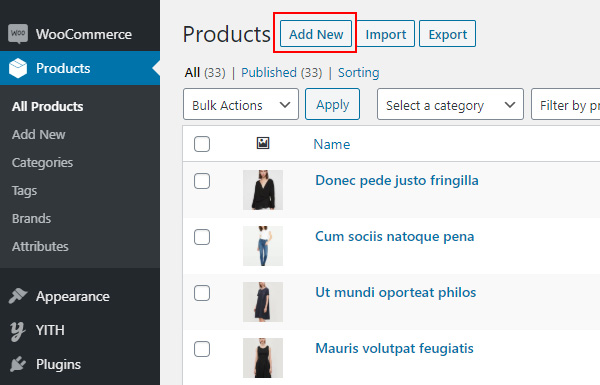Viewport: 600px width, 385px height.
Task: Open Appearance menu in sidebar
Action: click(x=80, y=296)
